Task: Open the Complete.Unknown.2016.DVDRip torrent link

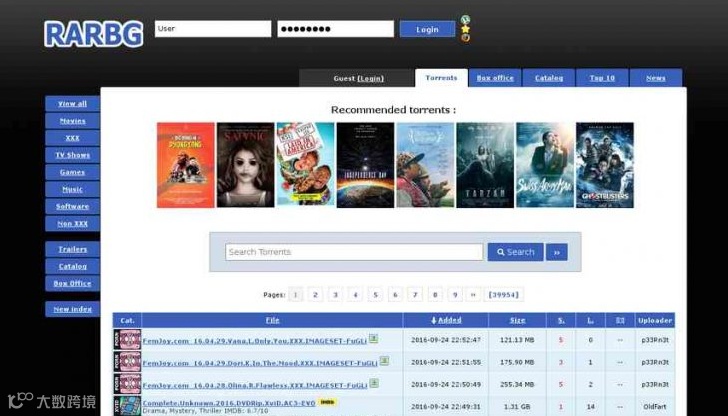Action: point(229,403)
